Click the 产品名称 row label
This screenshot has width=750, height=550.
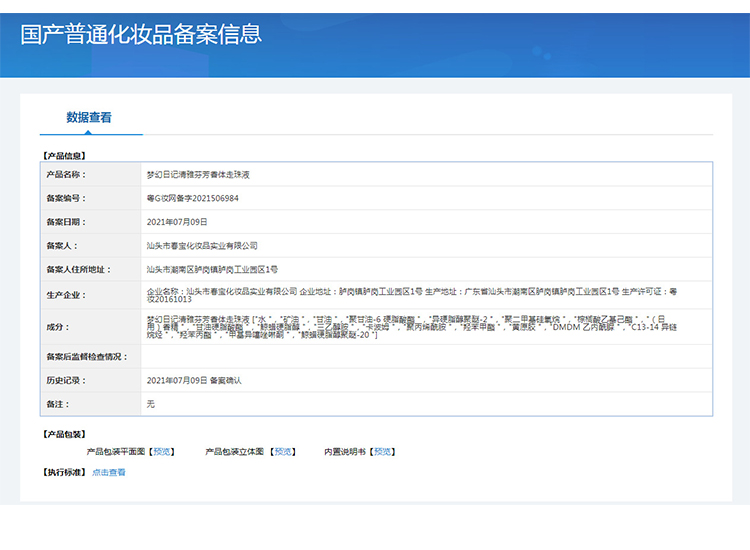66,174
